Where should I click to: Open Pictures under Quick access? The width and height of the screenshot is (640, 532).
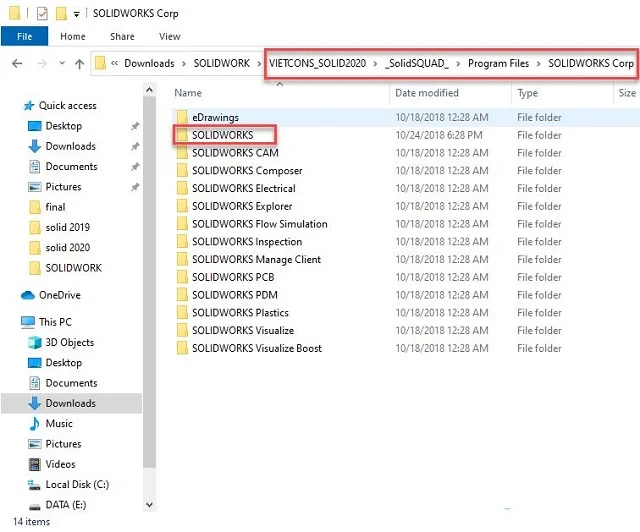click(63, 187)
